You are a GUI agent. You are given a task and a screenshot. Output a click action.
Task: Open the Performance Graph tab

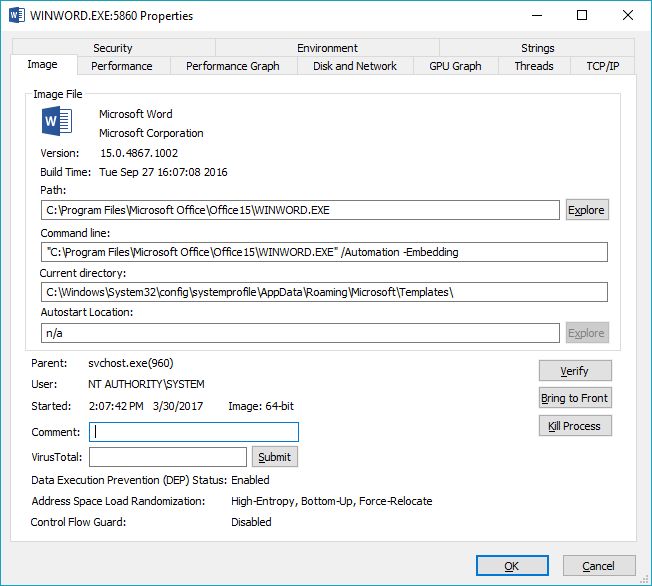[233, 66]
